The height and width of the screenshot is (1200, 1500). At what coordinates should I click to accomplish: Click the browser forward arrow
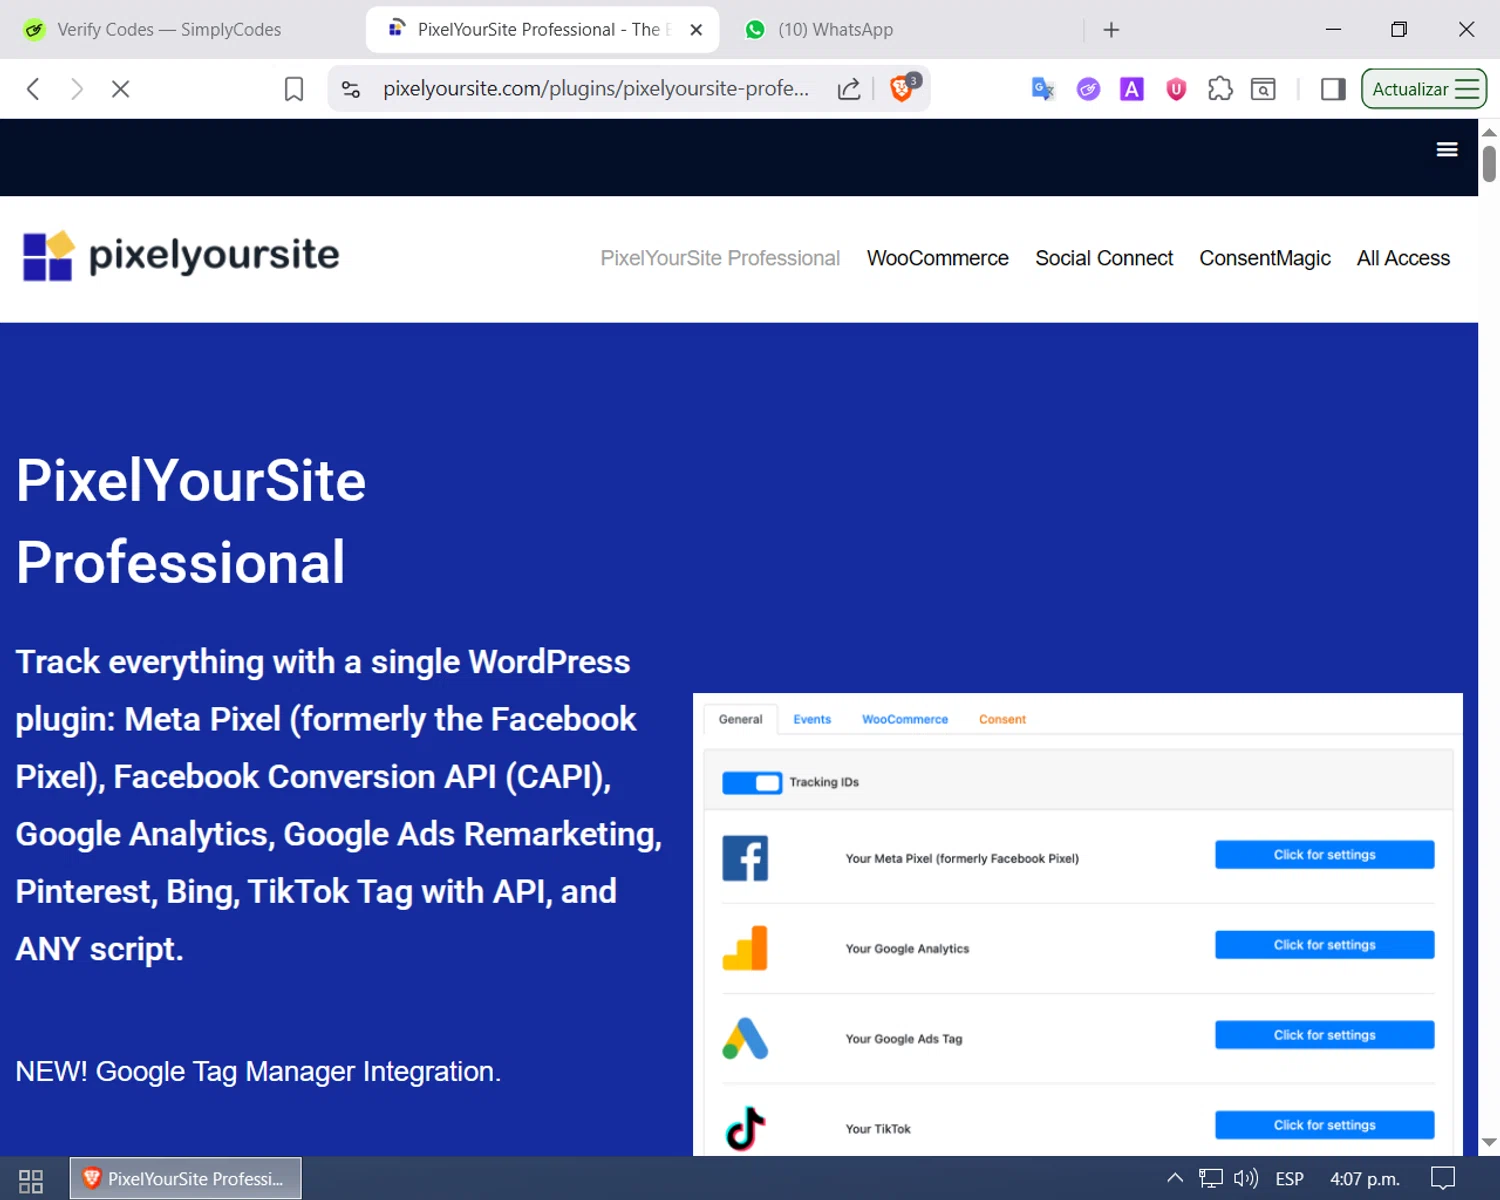click(77, 89)
